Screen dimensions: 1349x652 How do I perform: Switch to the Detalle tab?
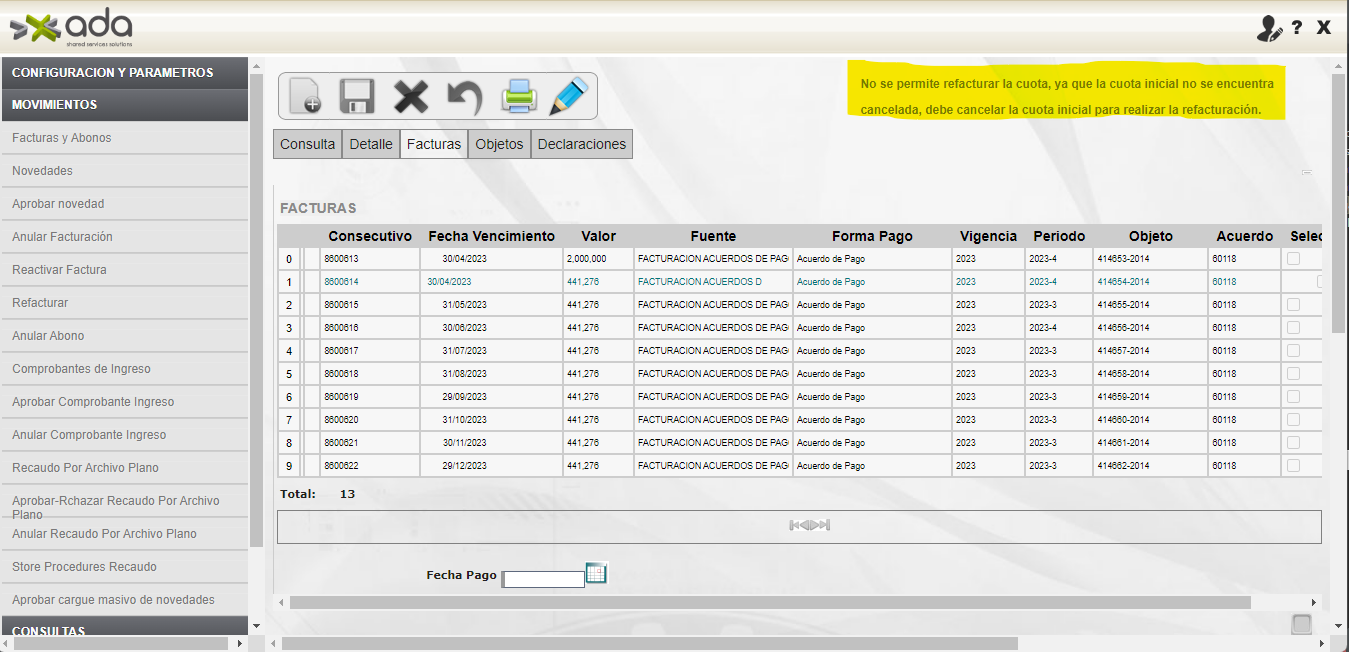click(371, 144)
